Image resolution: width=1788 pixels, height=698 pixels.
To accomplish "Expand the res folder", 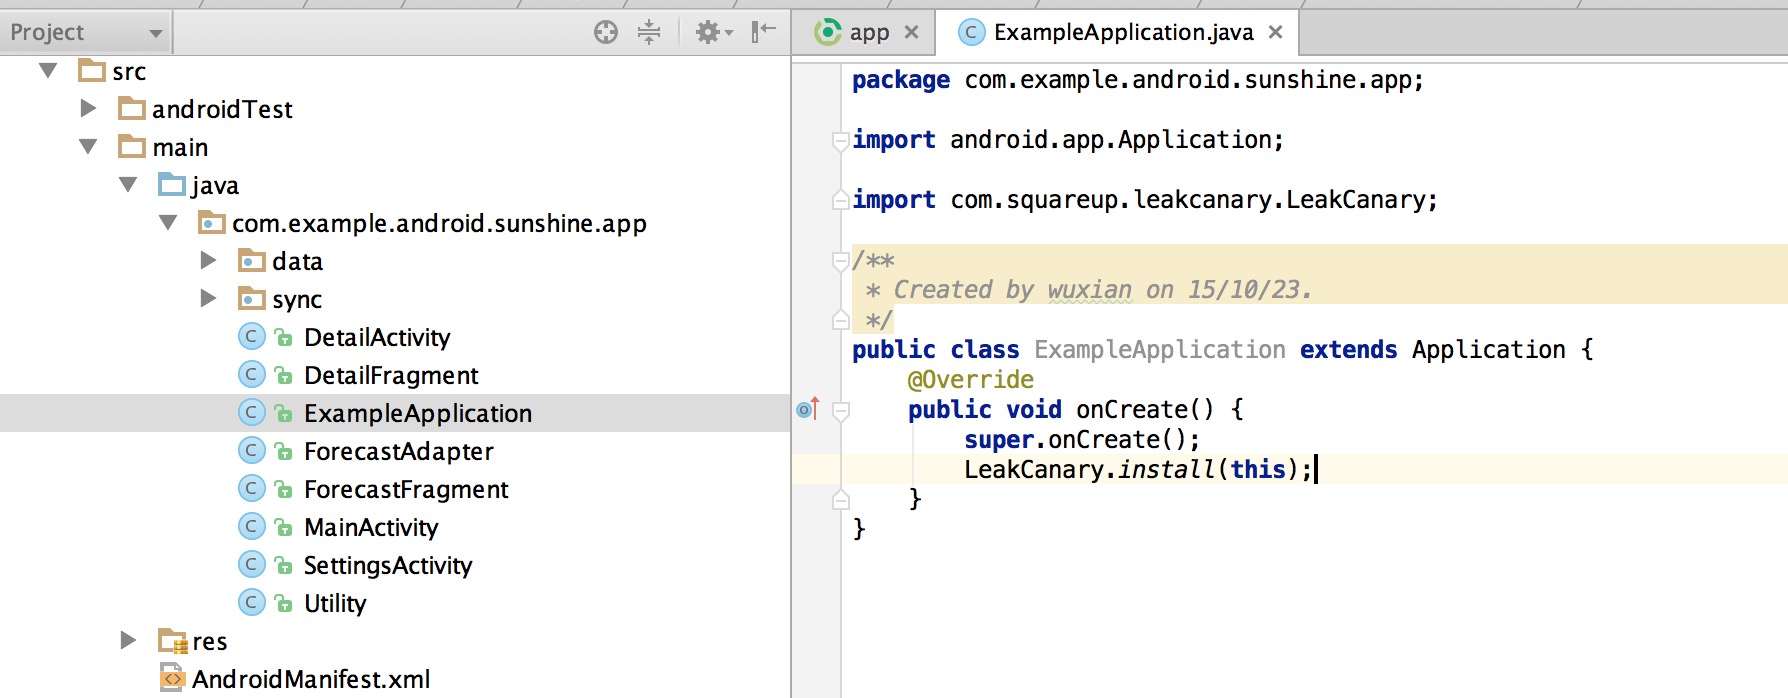I will coord(128,640).
